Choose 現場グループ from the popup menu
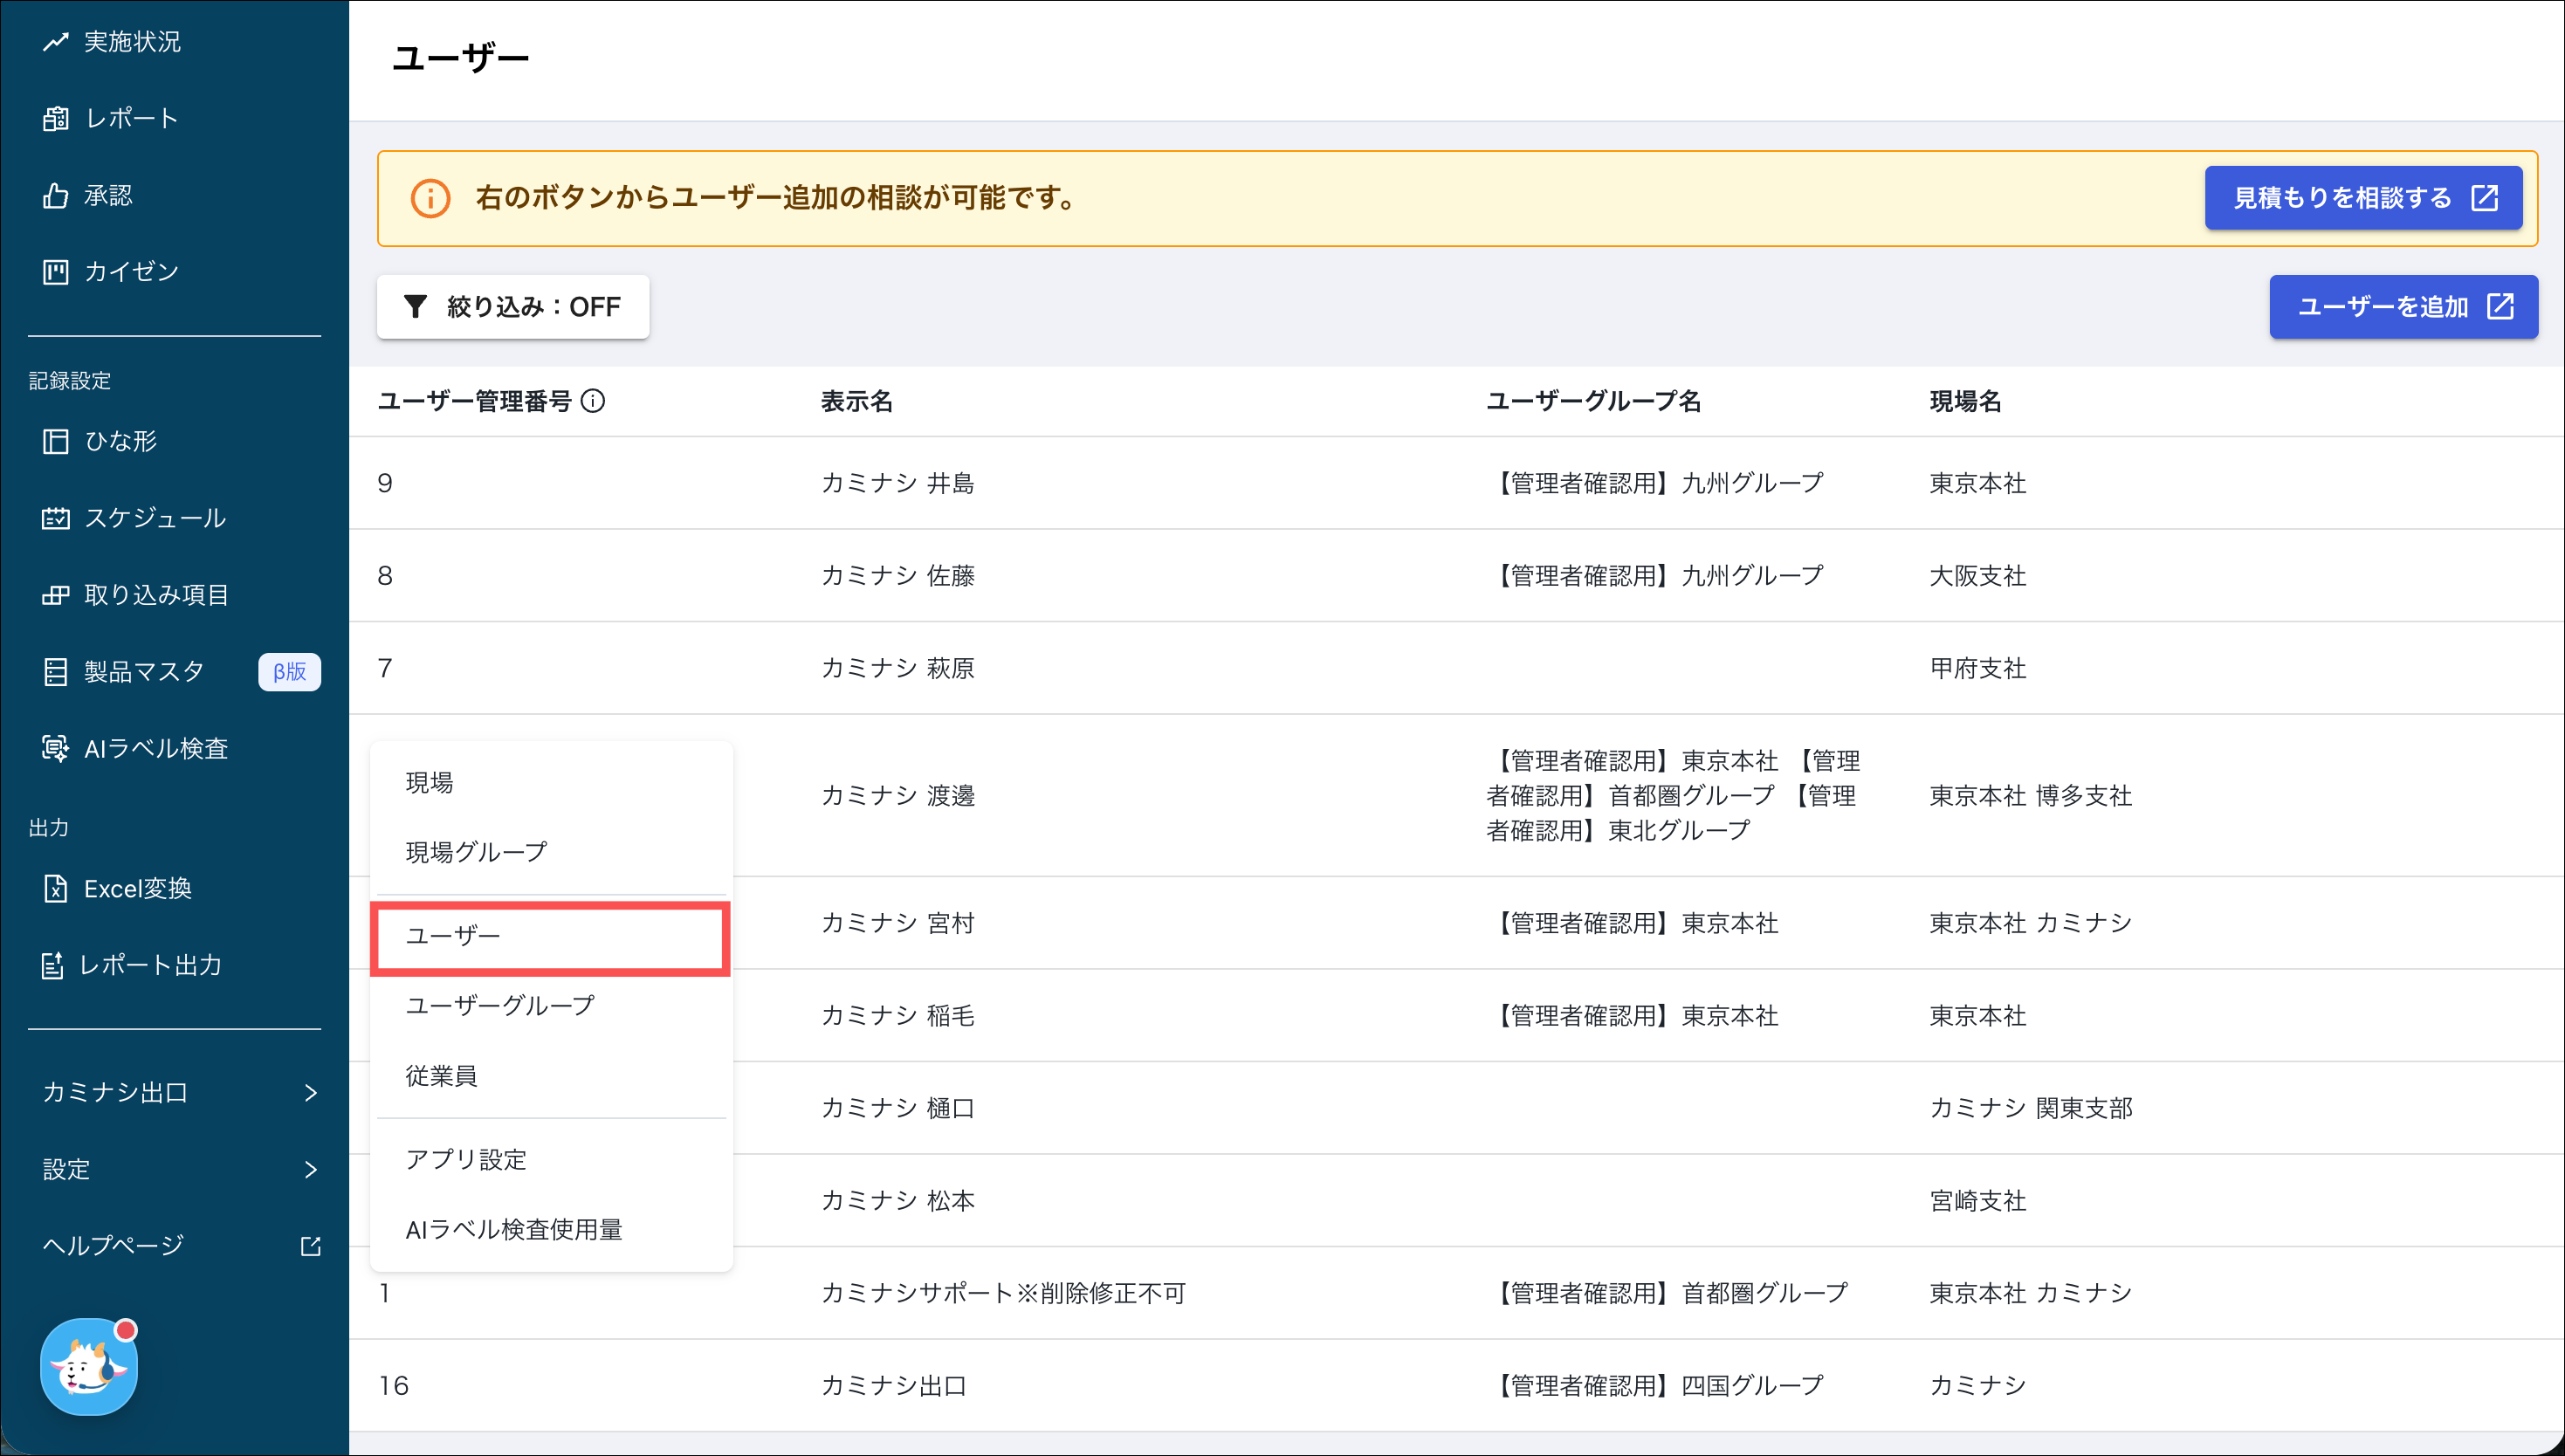This screenshot has height=1456, width=2565. pyautogui.click(x=476, y=852)
